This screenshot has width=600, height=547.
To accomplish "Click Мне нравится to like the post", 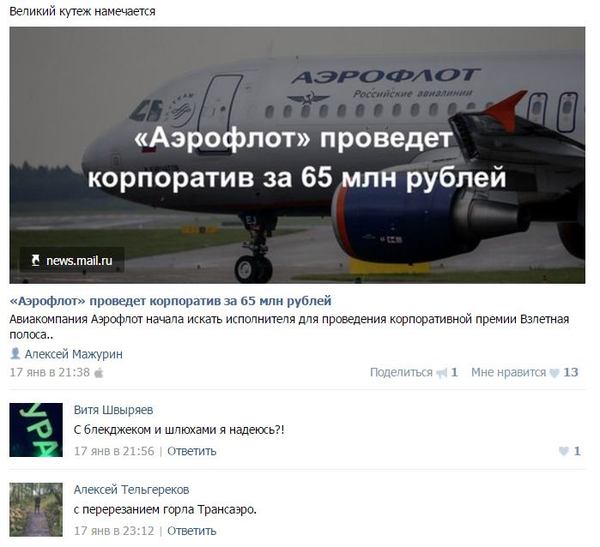I will click(x=508, y=372).
